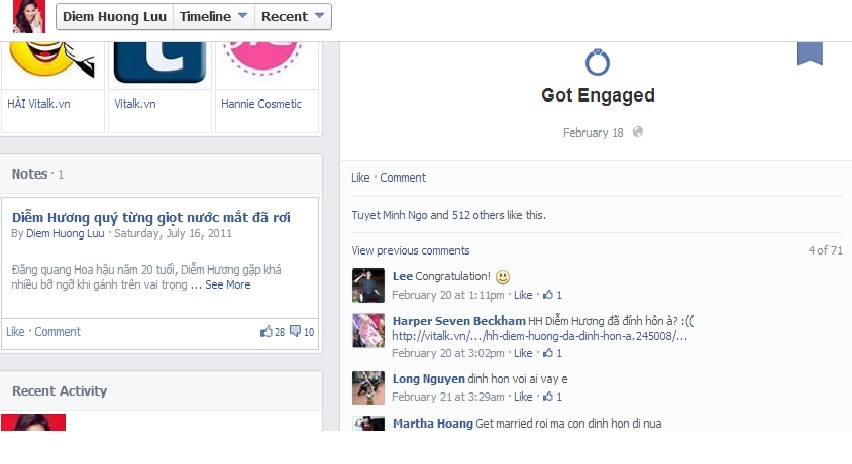Open the note titled Diễm Hương quý từng giọt
The width and height of the screenshot is (852, 464).
(x=151, y=217)
